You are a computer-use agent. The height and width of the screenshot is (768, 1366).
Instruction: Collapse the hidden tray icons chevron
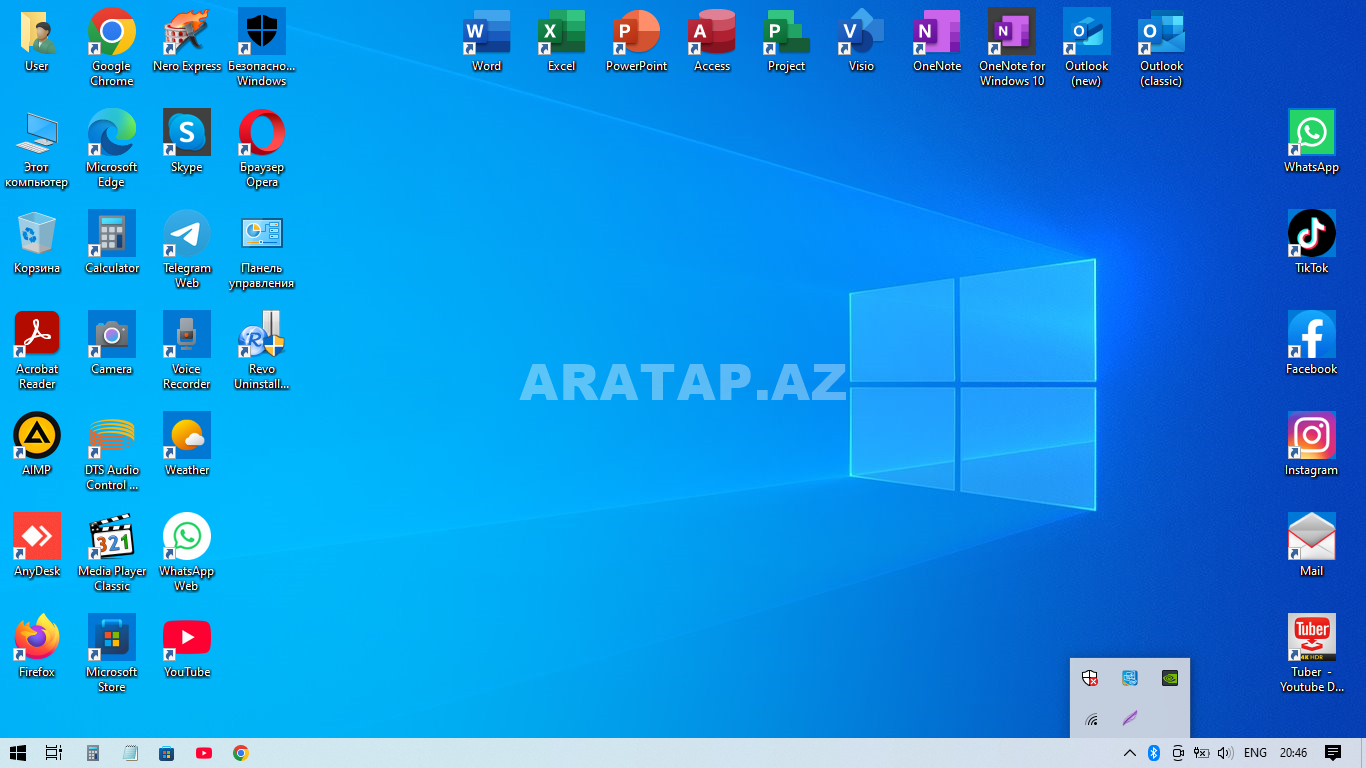pos(1130,753)
